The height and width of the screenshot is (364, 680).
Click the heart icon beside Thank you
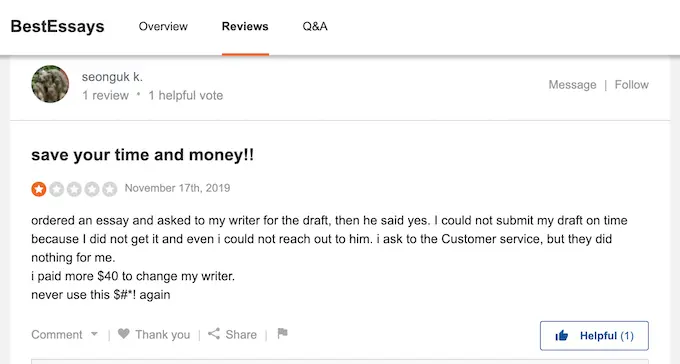[124, 334]
